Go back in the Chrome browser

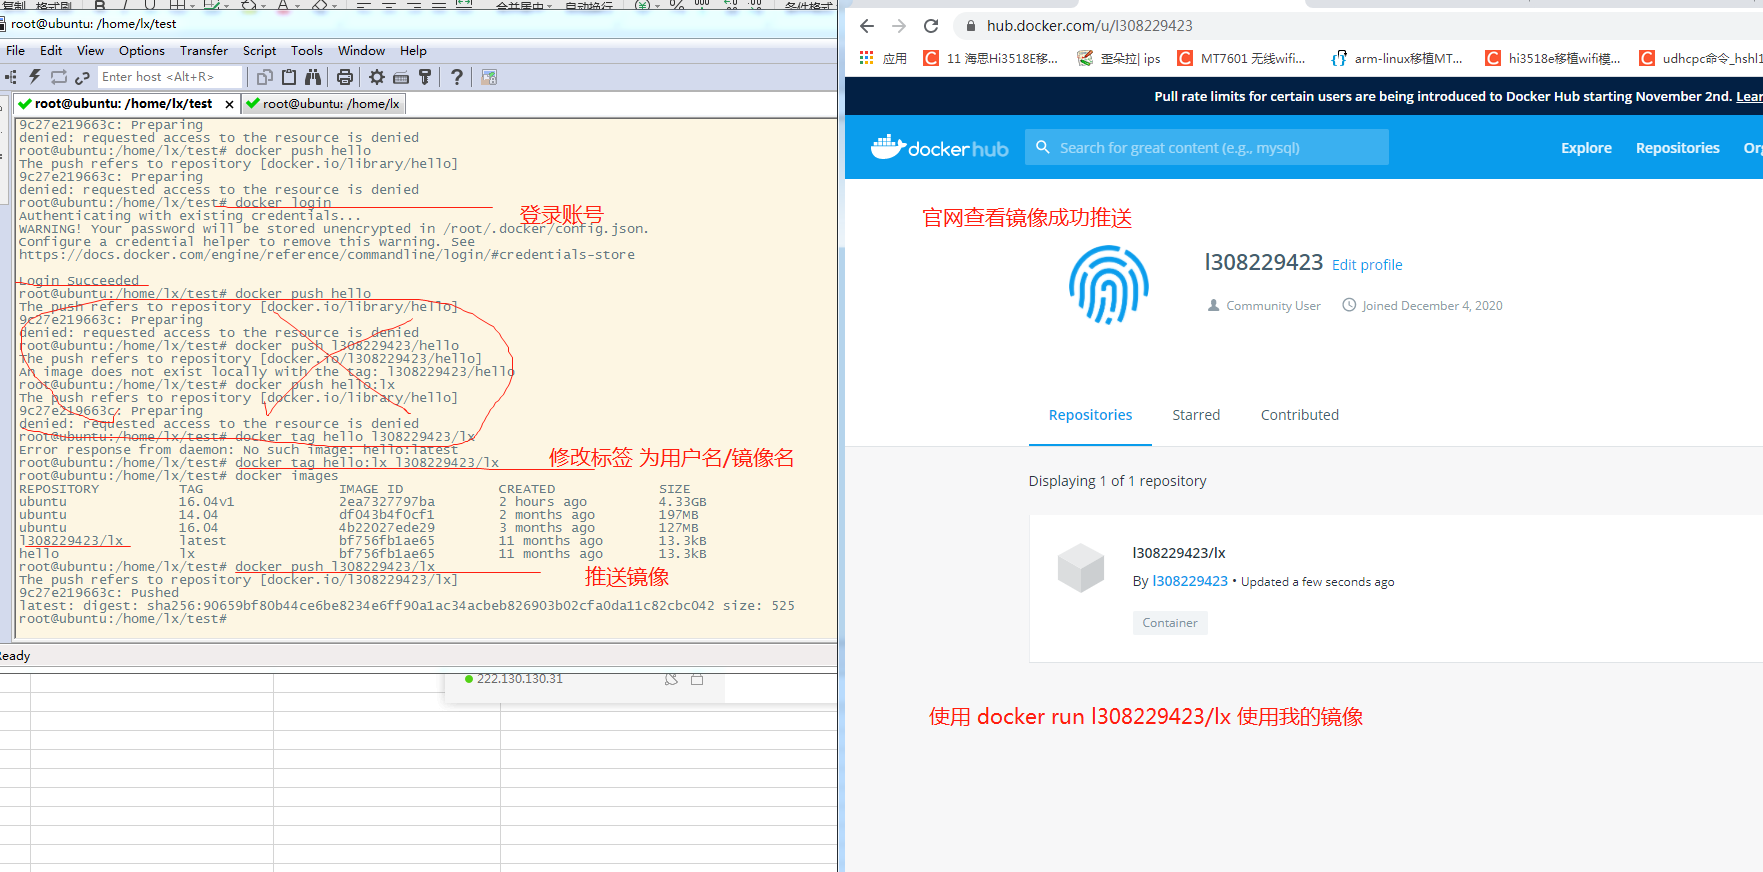pos(867,26)
